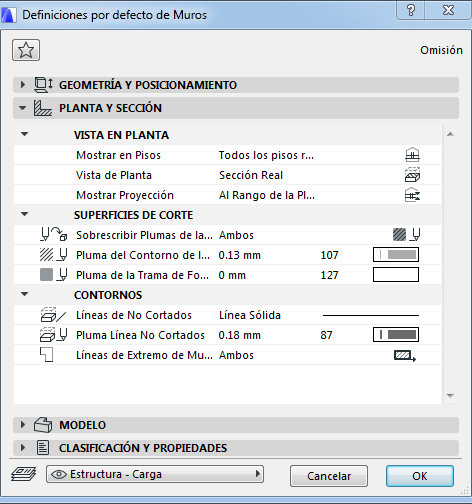Collapse the Vista en Planta group
Viewport: 472px width, 504px height.
[25, 134]
